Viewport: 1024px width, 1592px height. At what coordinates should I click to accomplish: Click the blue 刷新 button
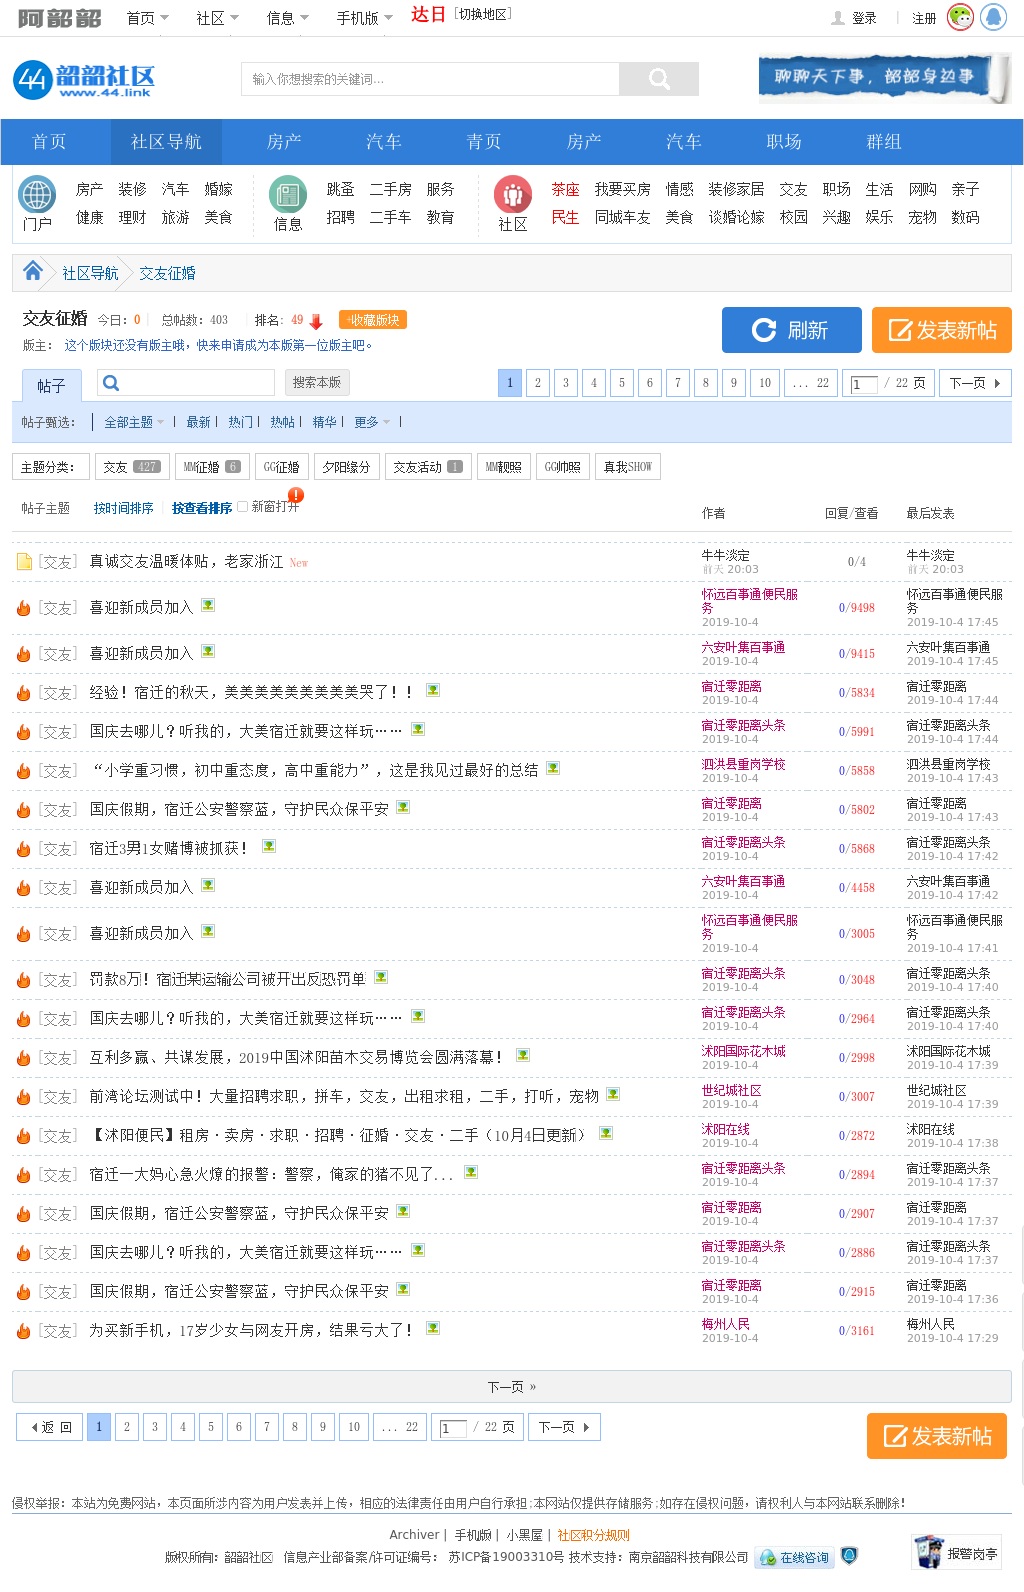[791, 330]
